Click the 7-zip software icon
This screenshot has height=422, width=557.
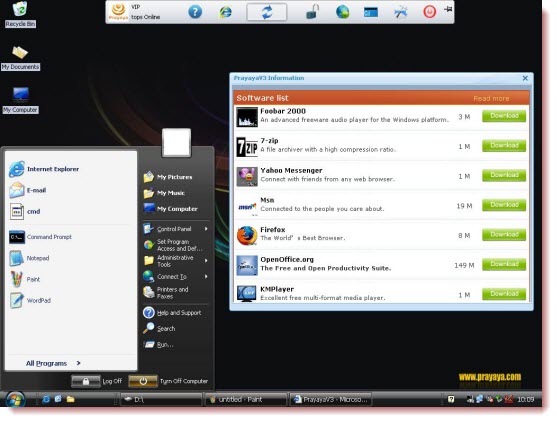(x=247, y=146)
